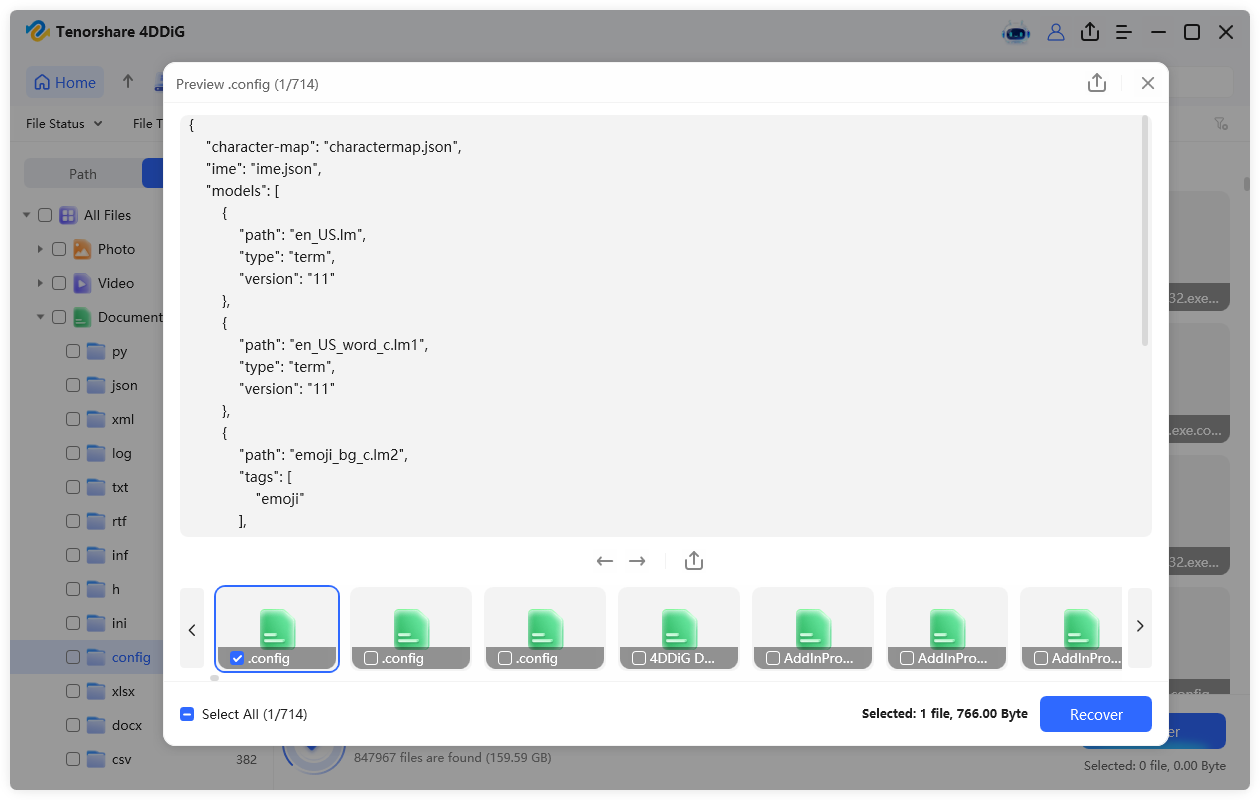Click the 382 count next to csv
1260x800 pixels.
click(x=246, y=759)
